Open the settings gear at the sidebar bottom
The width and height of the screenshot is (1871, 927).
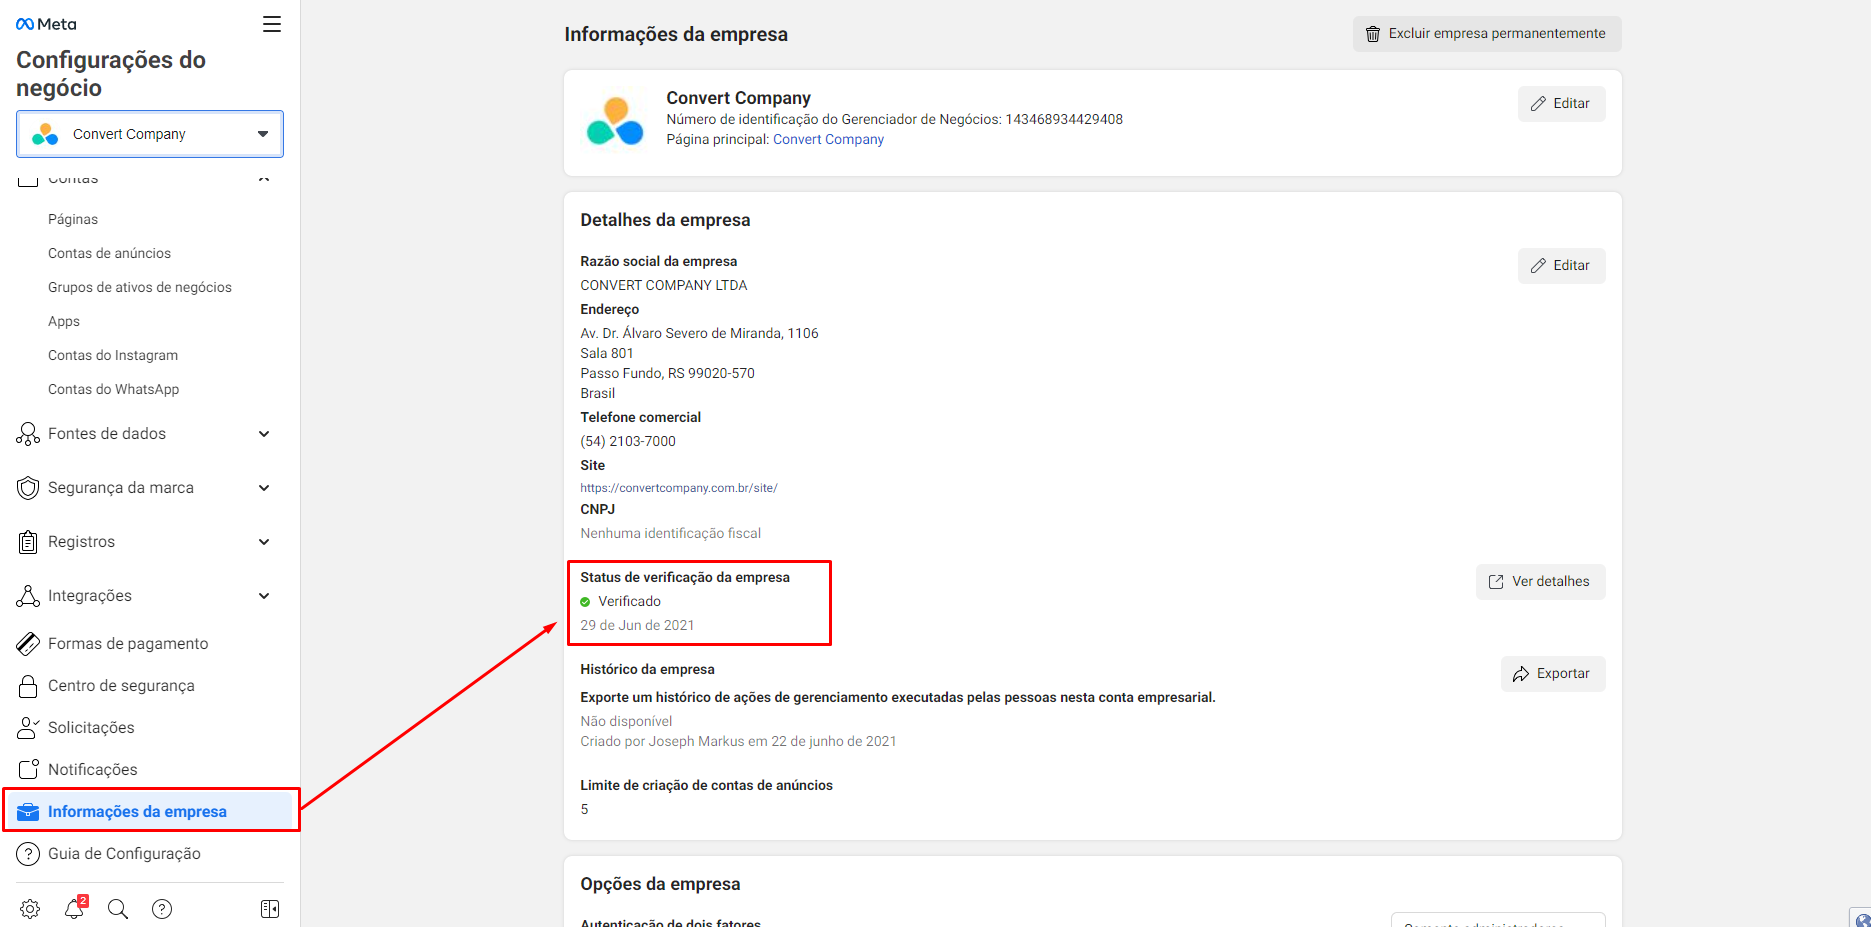click(30, 909)
